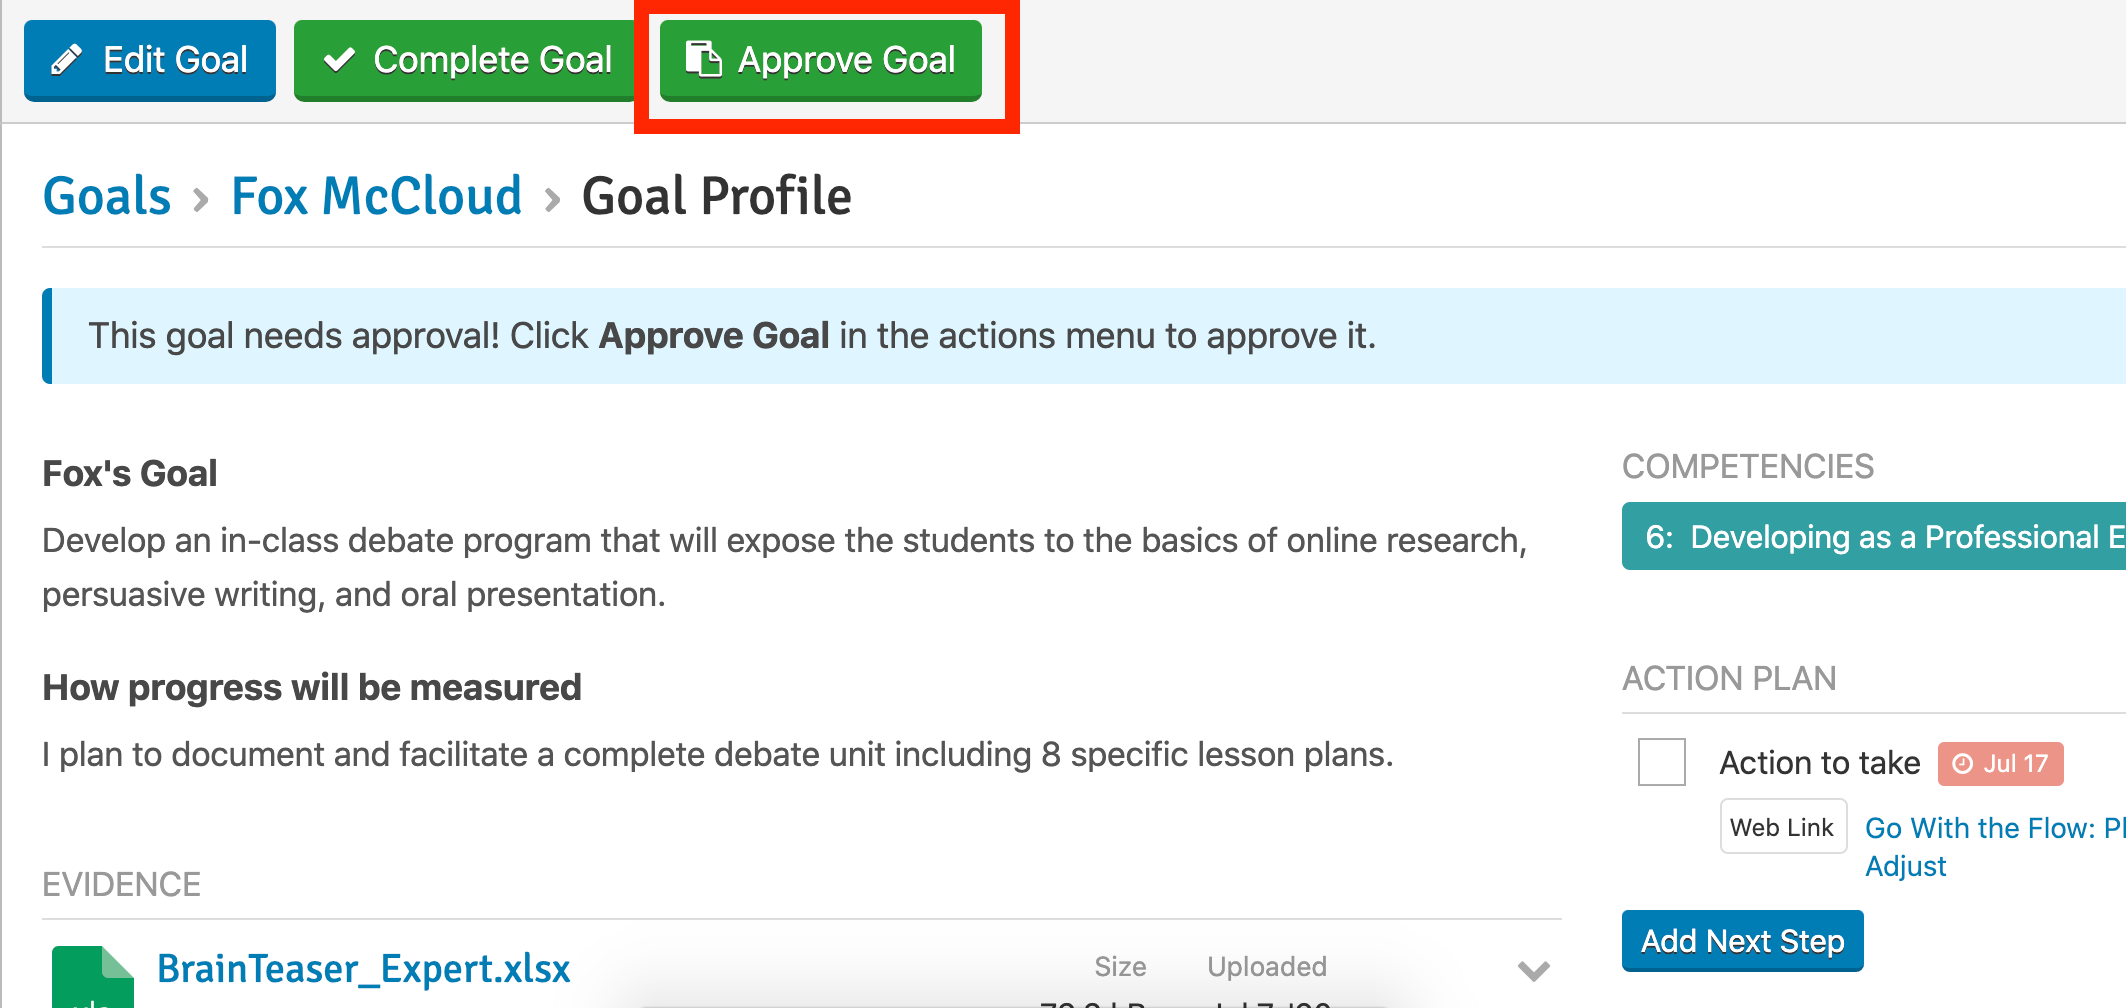
Task: Open the Goals breadcrumb link
Action: [107, 196]
